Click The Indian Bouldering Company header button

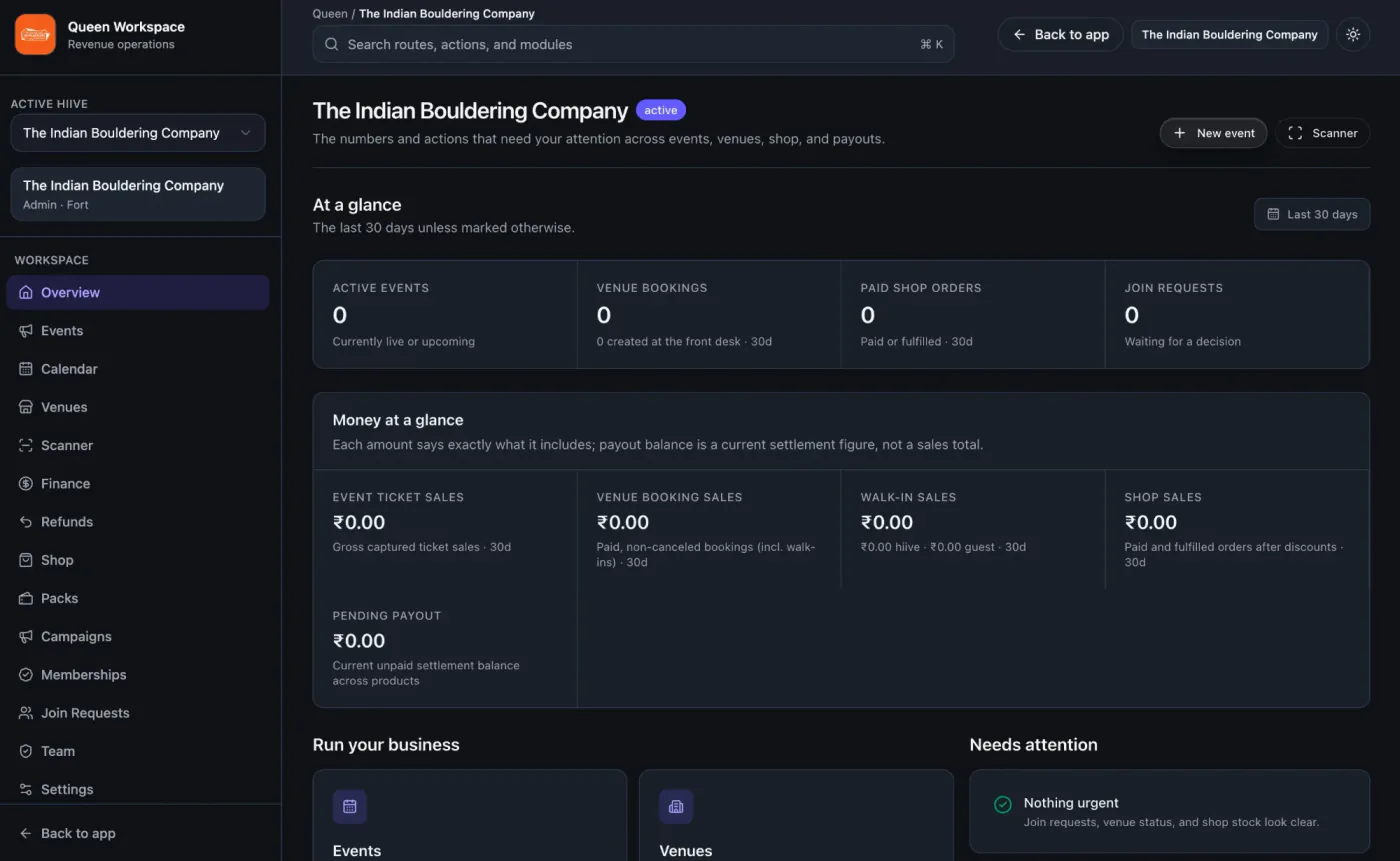click(x=1230, y=35)
